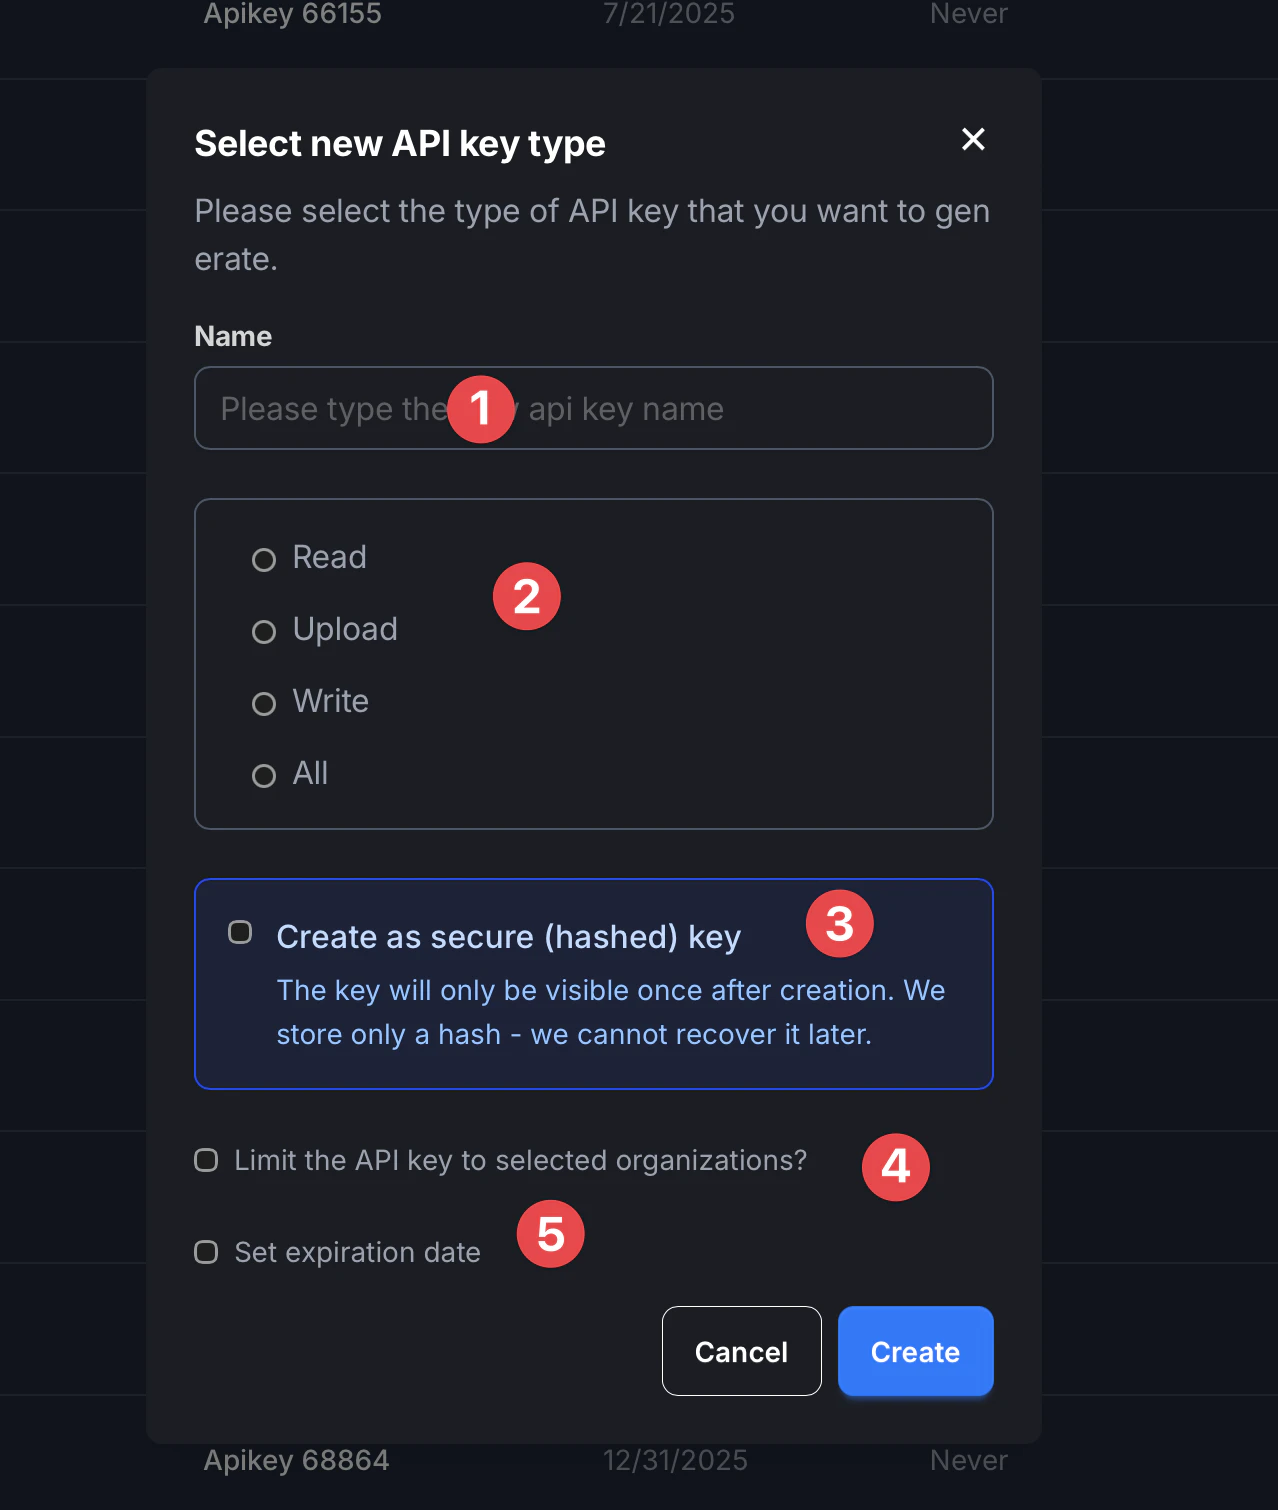Screen dimensions: 1278x1510
Task: Click the 7/21/2025 date cell
Action: tap(669, 14)
